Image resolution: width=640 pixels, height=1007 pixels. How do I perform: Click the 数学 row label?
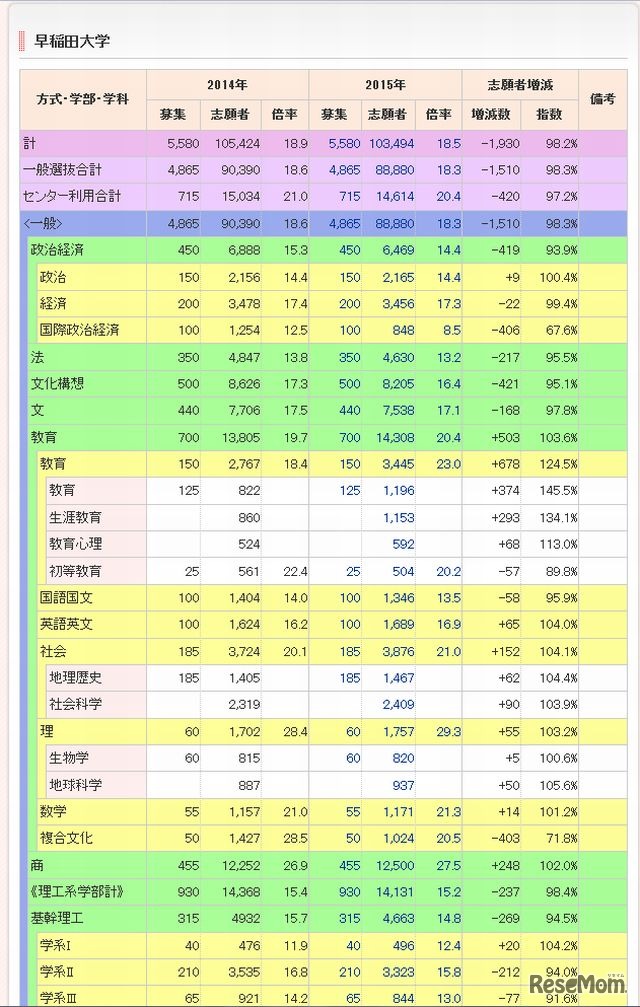[x=53, y=811]
